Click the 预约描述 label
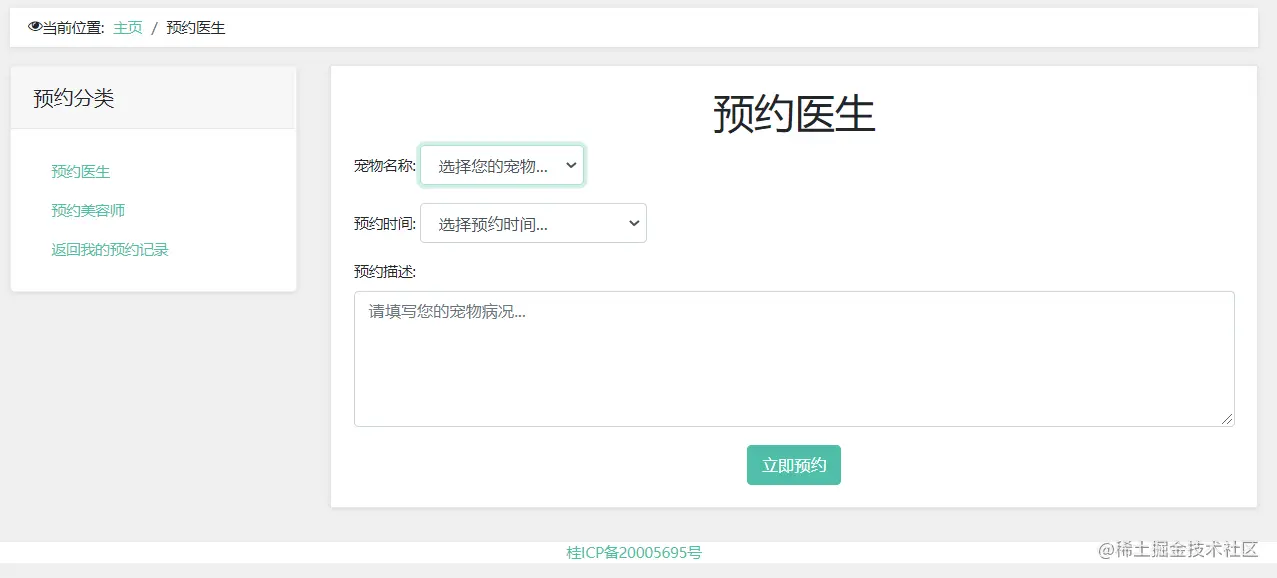The image size is (1277, 578). pos(385,272)
